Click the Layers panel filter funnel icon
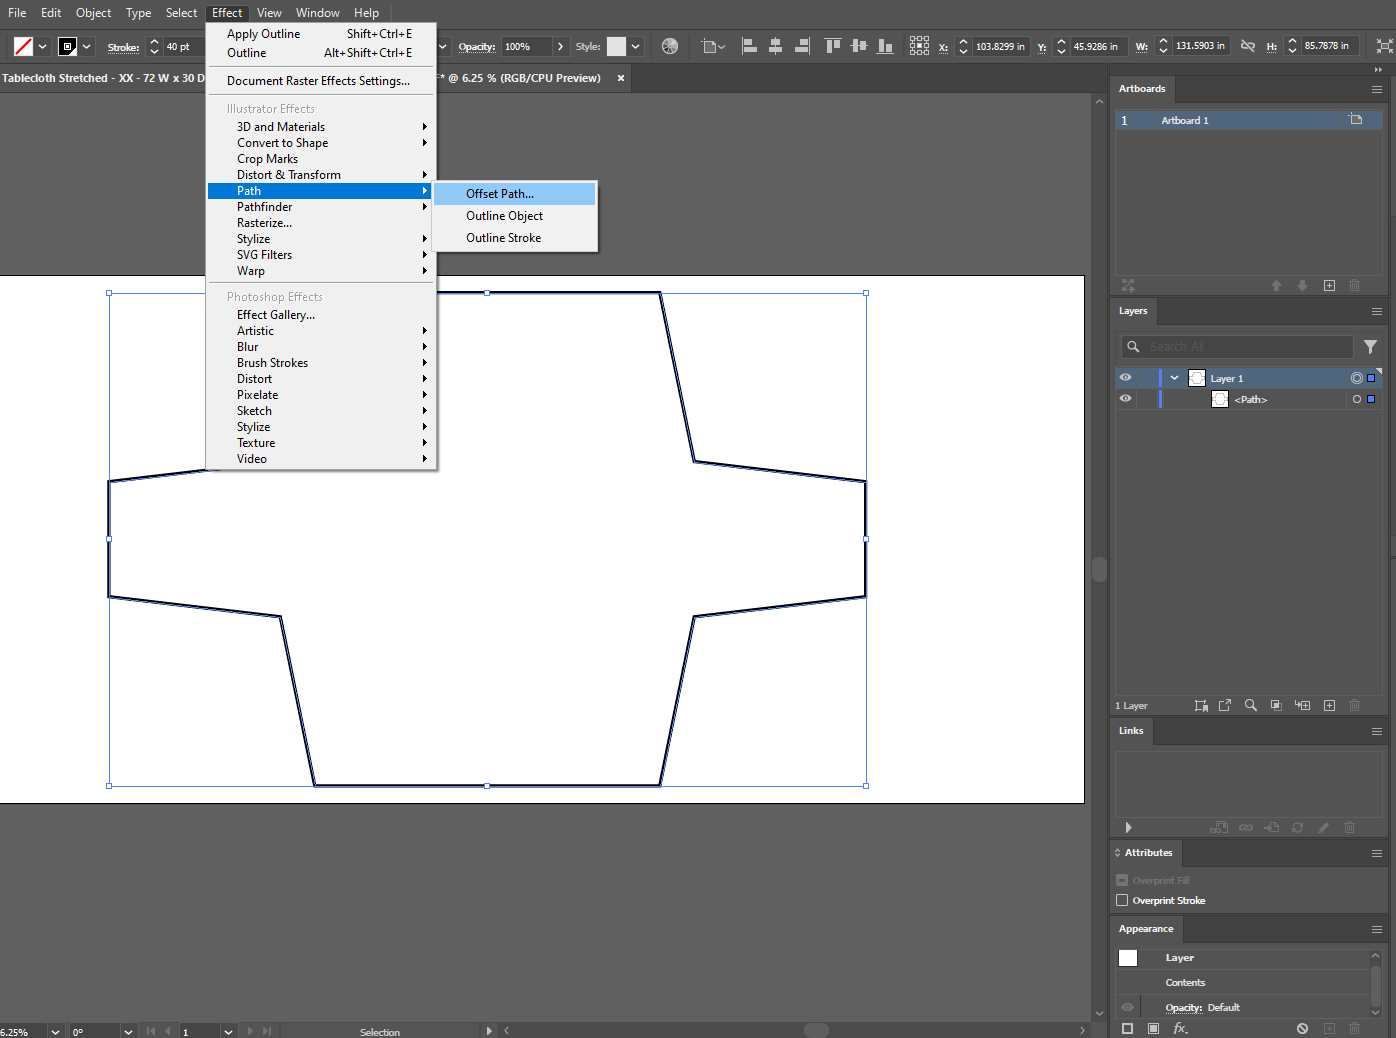 [x=1370, y=347]
